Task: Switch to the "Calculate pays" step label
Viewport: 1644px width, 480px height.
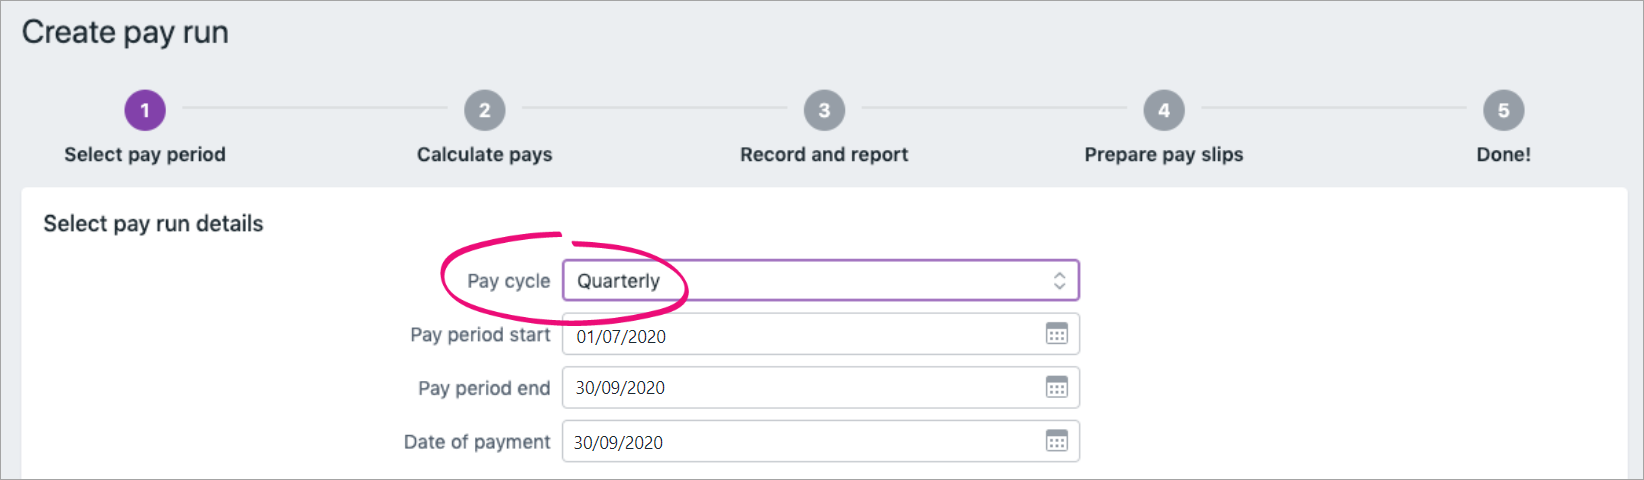Action: pyautogui.click(x=485, y=154)
